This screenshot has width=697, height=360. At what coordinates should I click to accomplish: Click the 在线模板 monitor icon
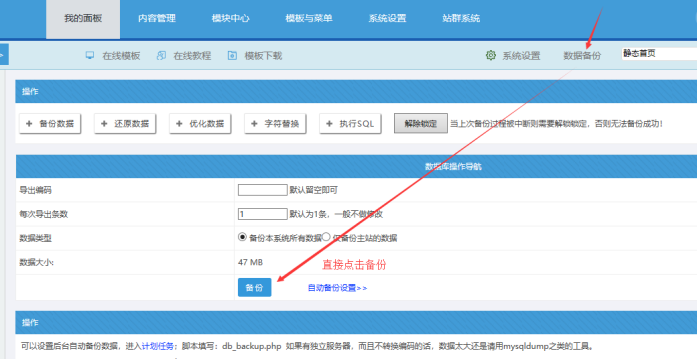90,55
